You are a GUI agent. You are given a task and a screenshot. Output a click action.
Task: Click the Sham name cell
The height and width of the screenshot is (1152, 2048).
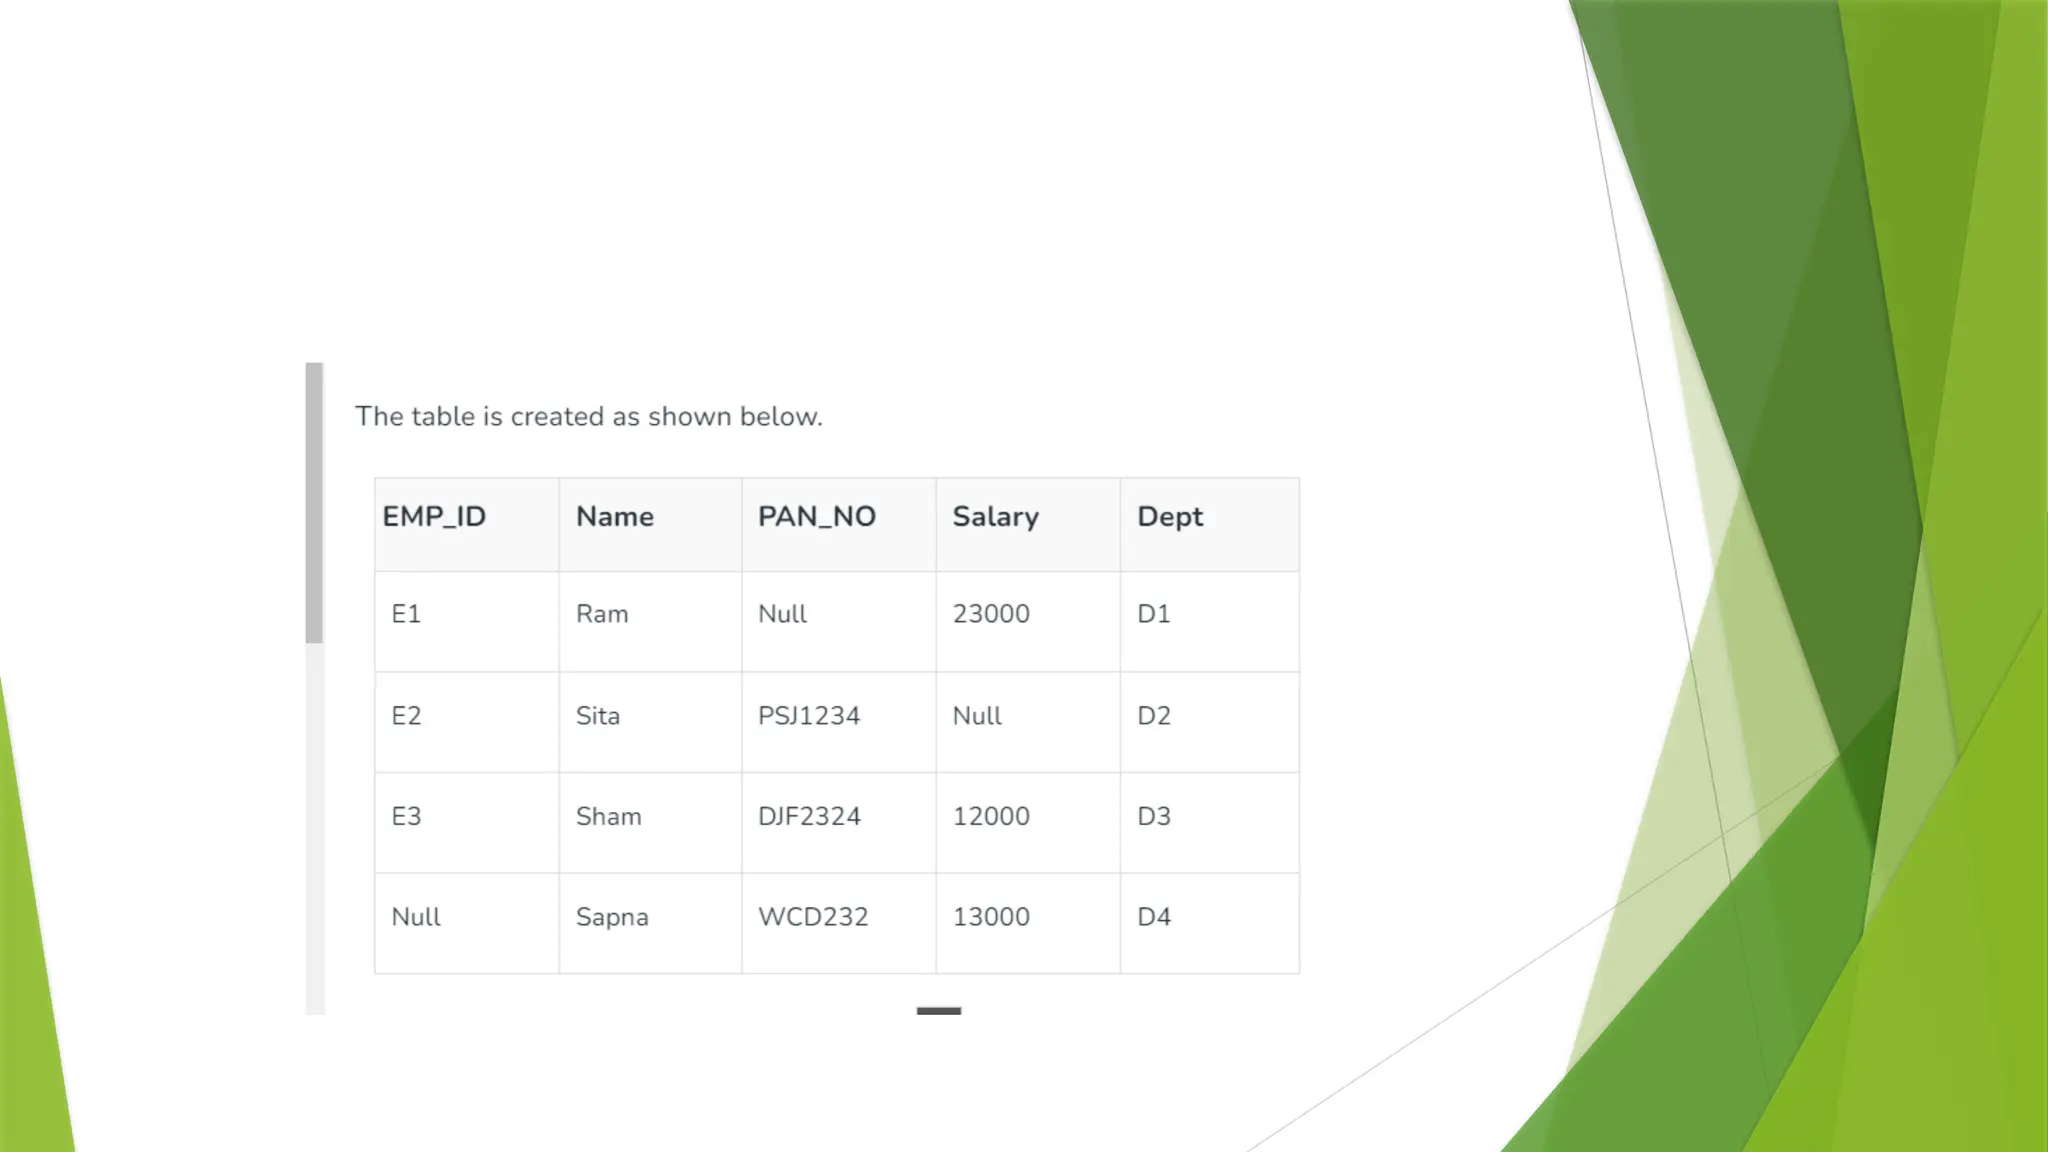tap(608, 817)
